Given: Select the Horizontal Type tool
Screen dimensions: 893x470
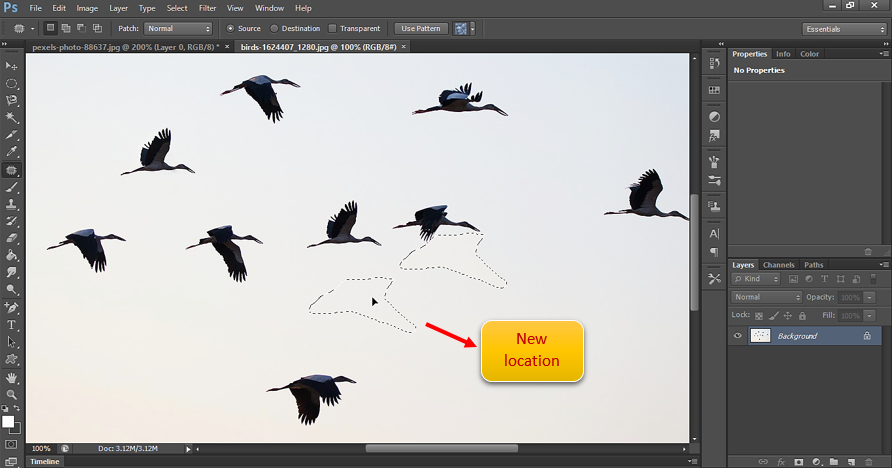Looking at the screenshot, I should pos(12,325).
